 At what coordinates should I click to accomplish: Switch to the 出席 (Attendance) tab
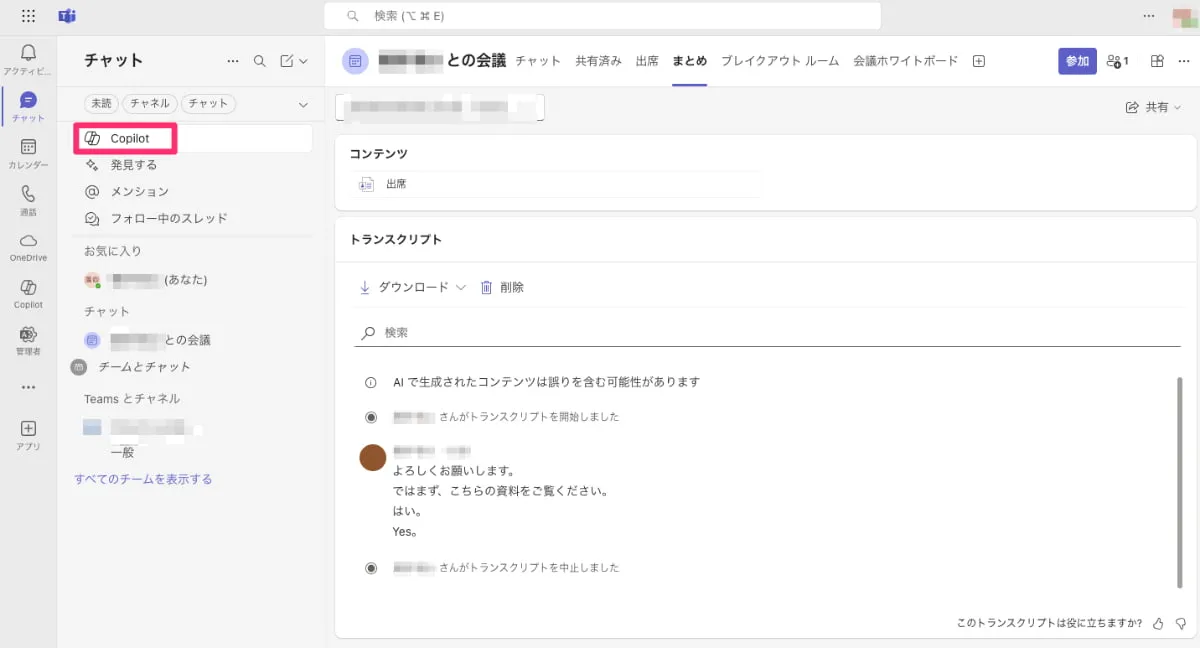[647, 61]
